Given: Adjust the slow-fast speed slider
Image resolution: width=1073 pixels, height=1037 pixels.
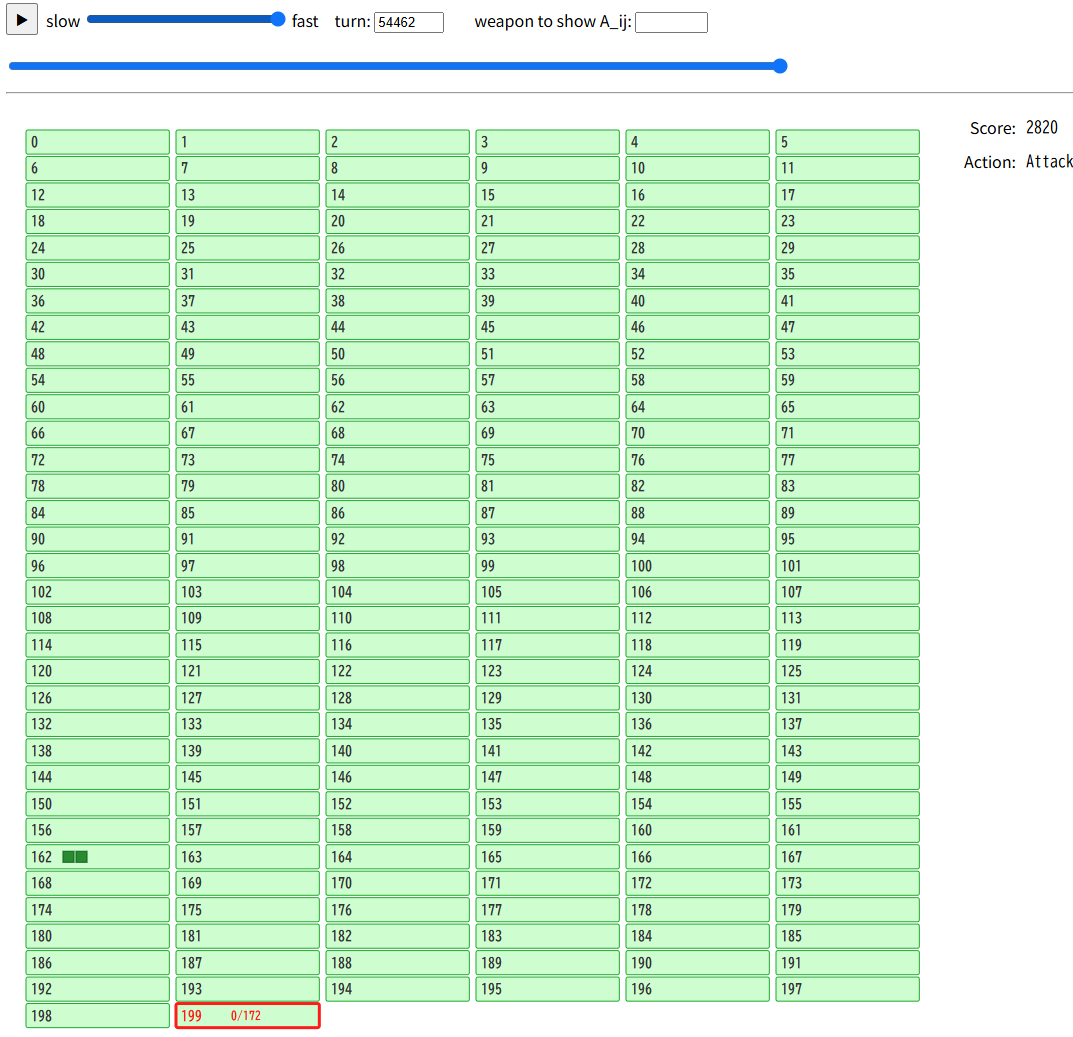Looking at the screenshot, I should [x=185, y=19].
